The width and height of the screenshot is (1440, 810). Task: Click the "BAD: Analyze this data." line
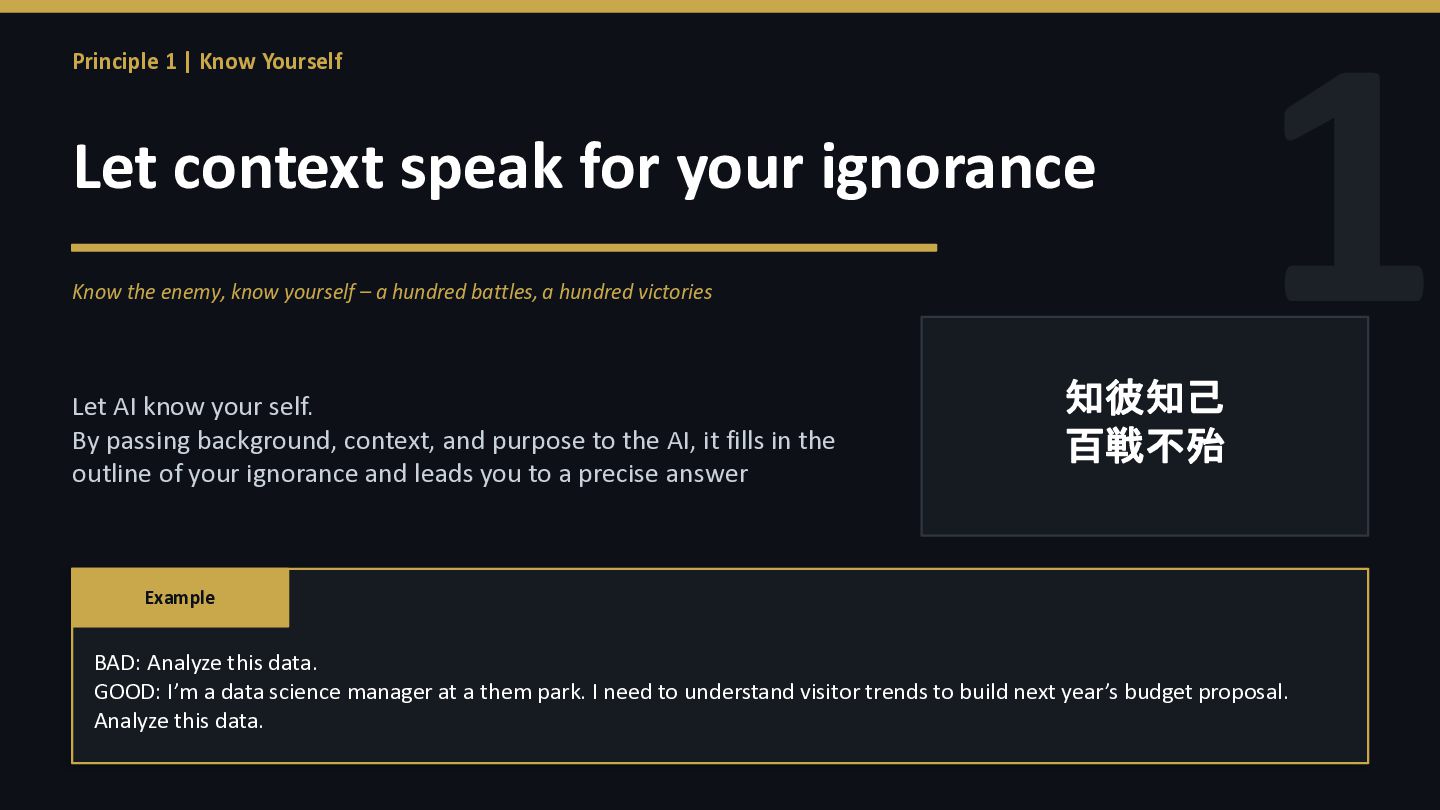tap(205, 662)
